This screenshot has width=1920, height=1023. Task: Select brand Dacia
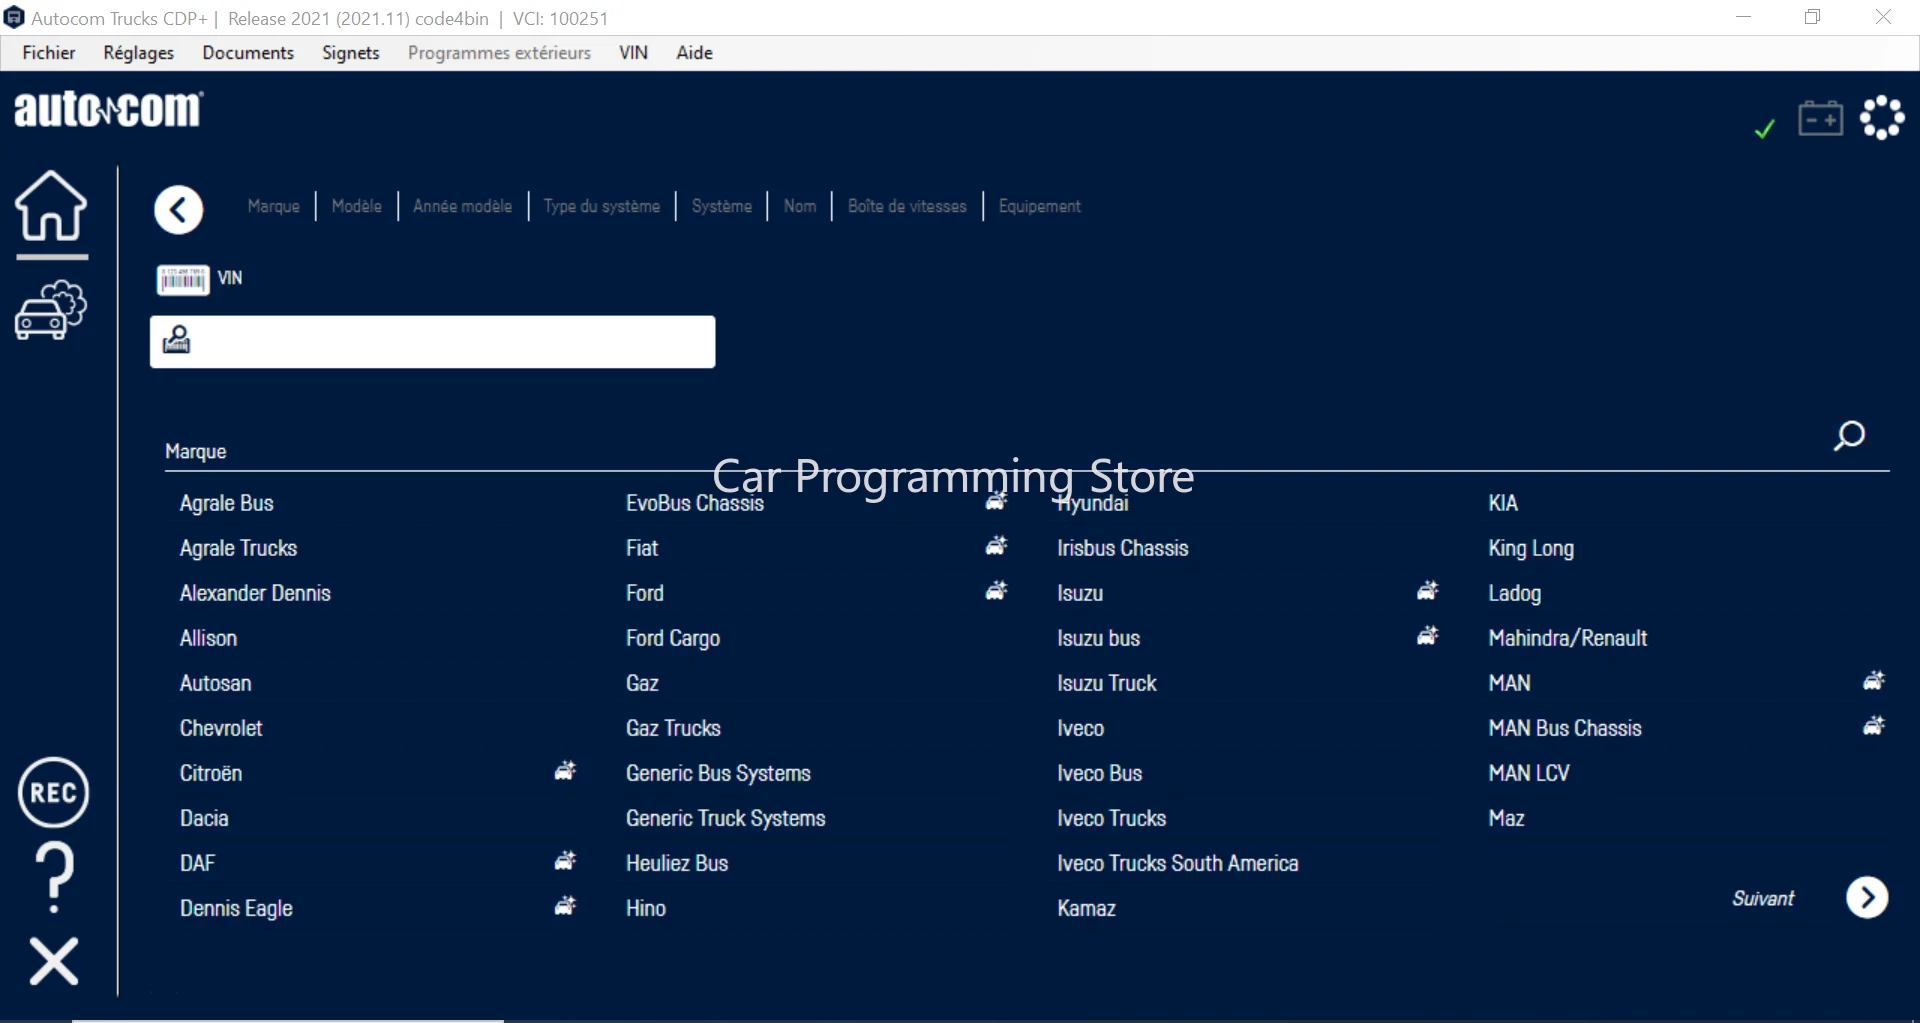(x=204, y=818)
